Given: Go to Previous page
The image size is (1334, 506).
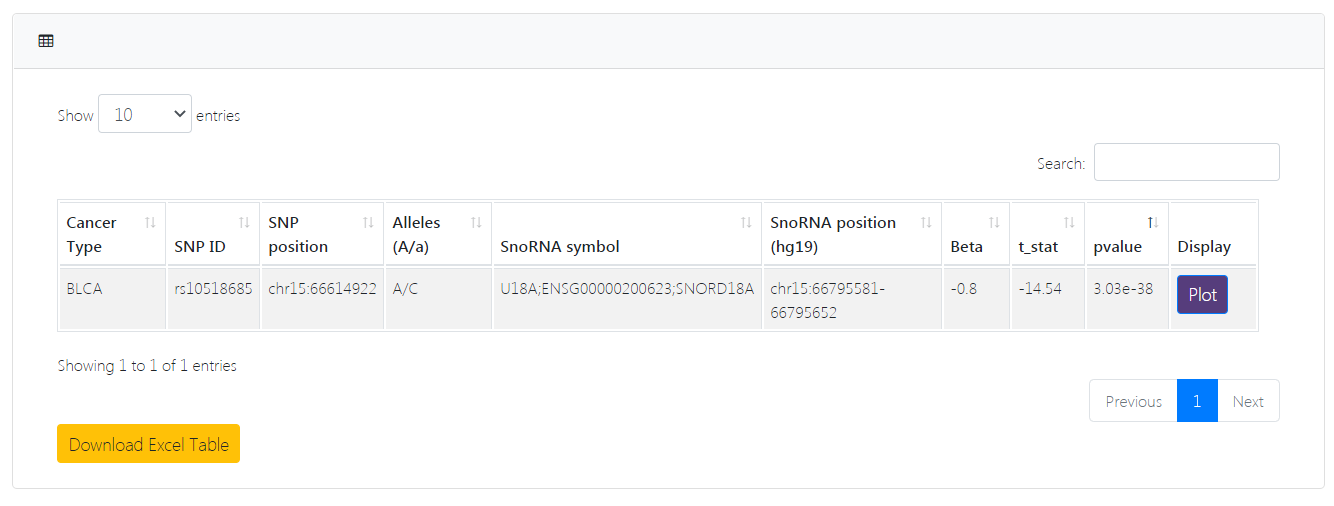Looking at the screenshot, I should 1133,401.
